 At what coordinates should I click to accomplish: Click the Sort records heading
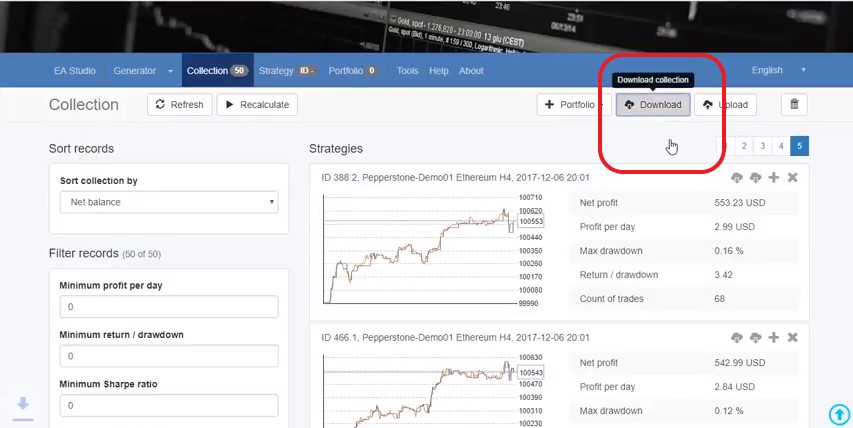click(82, 148)
